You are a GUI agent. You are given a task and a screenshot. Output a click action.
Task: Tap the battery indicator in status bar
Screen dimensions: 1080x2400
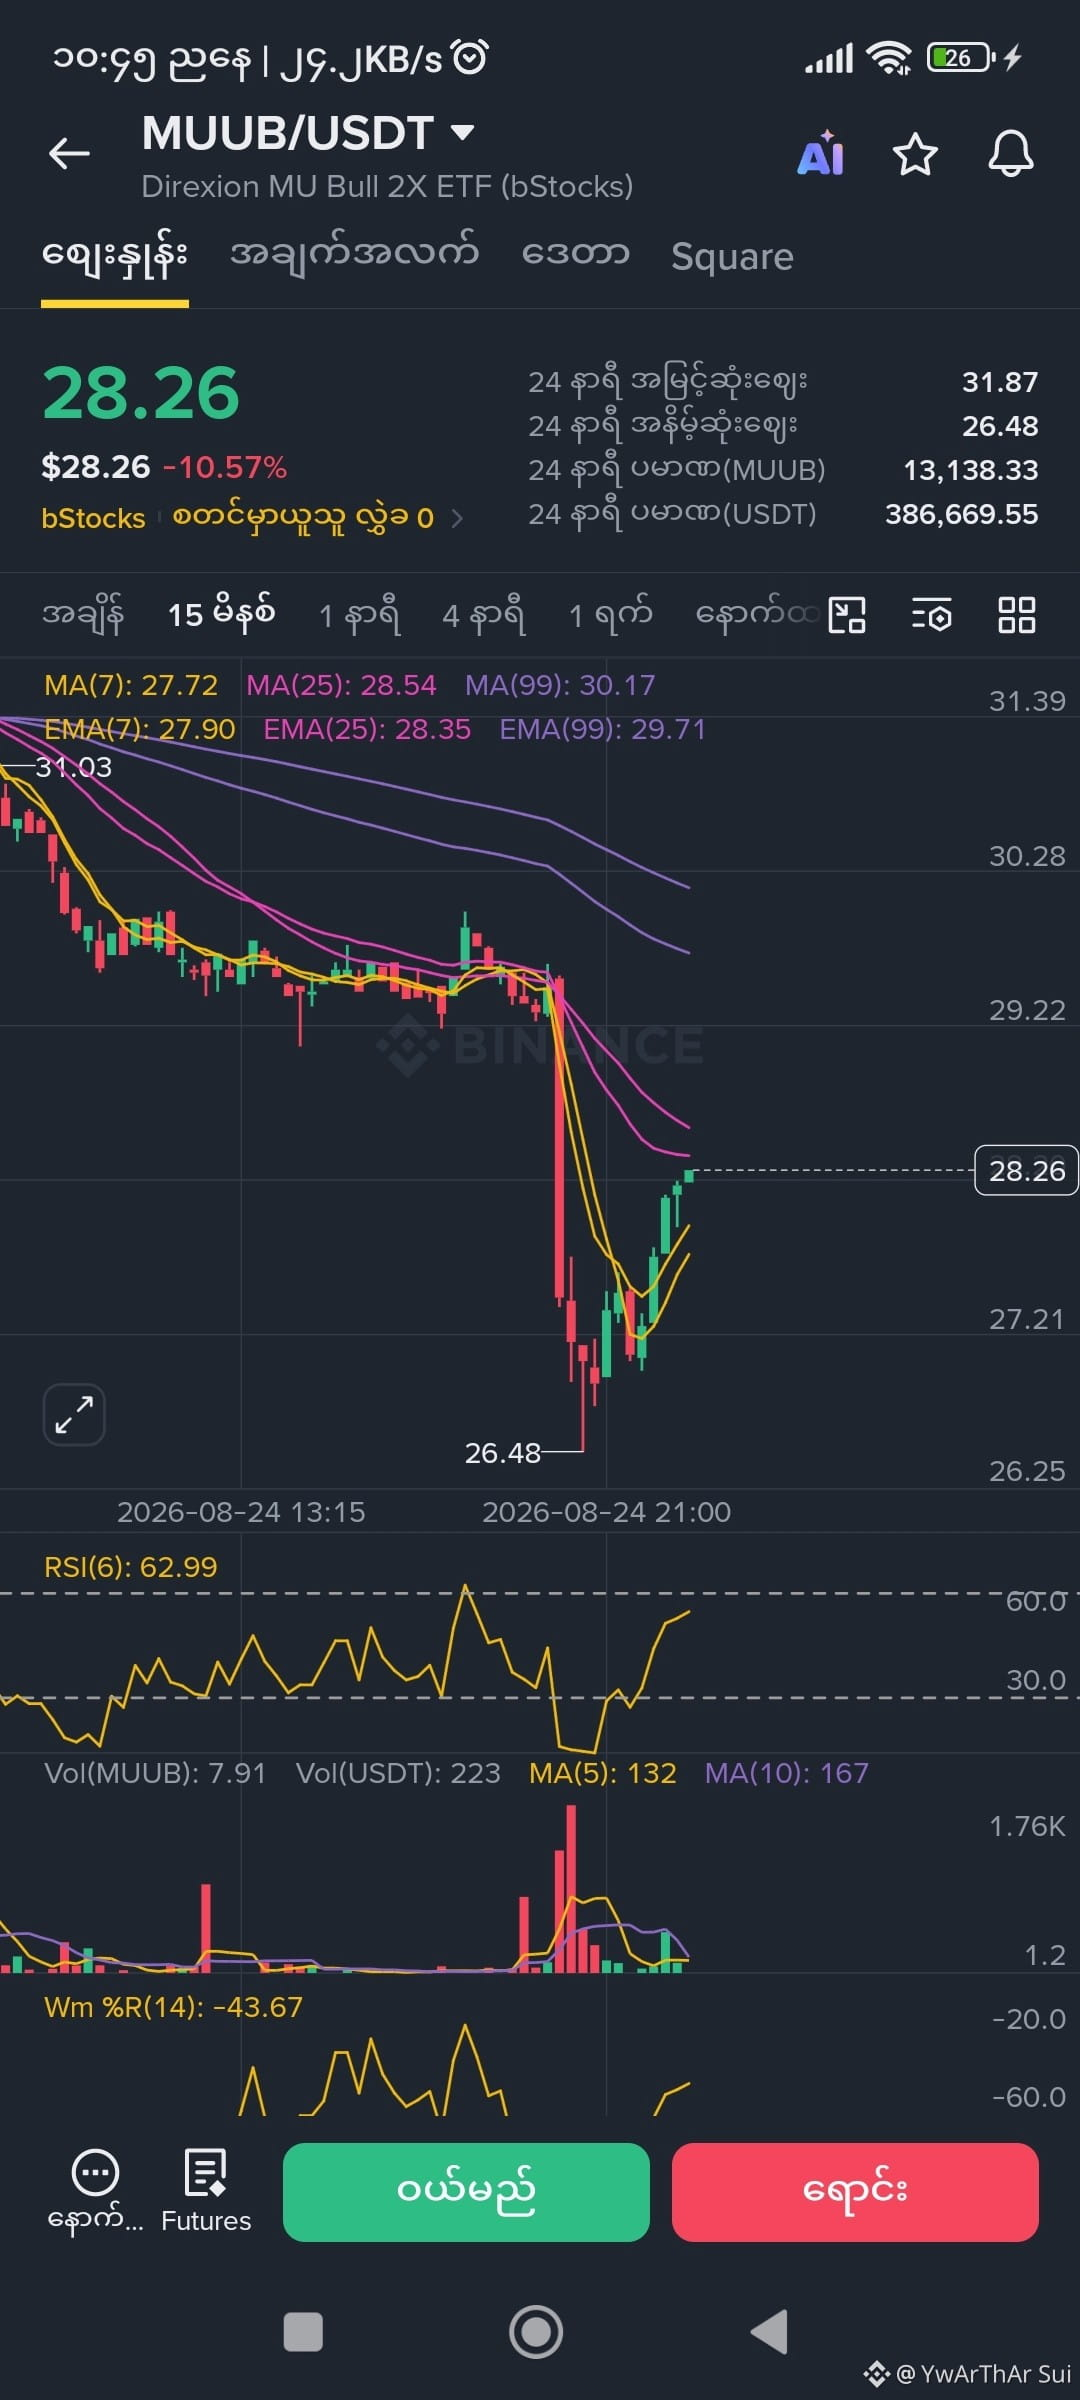(960, 58)
